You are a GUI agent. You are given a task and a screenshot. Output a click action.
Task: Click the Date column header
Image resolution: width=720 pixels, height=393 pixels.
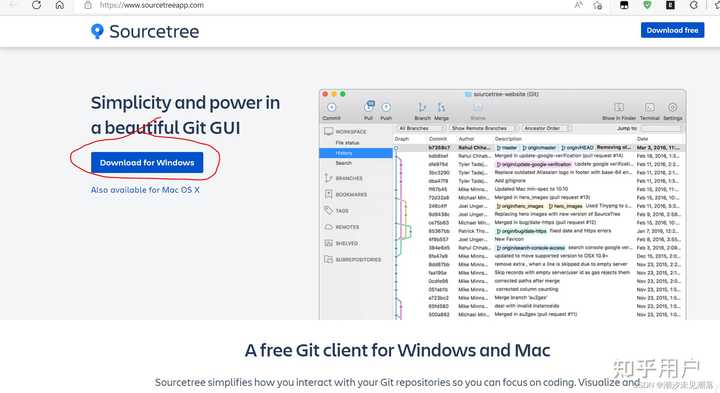[x=642, y=139]
